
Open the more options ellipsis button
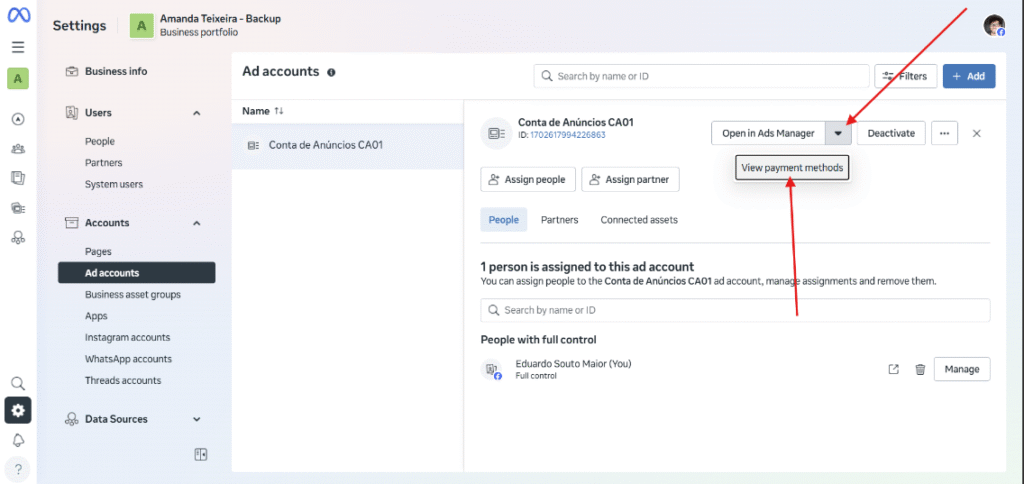(x=944, y=133)
